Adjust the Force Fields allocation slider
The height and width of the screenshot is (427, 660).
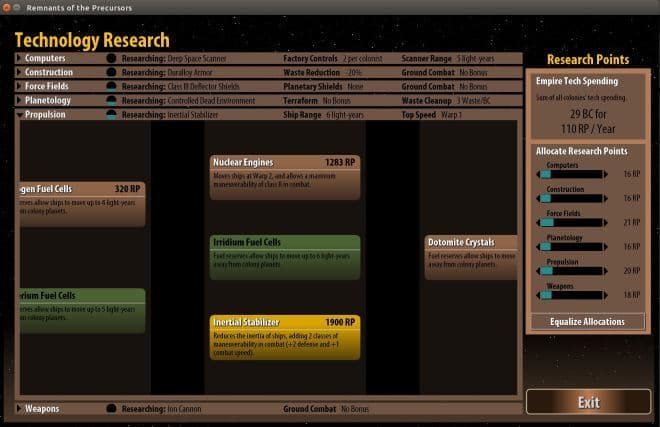[x=572, y=223]
